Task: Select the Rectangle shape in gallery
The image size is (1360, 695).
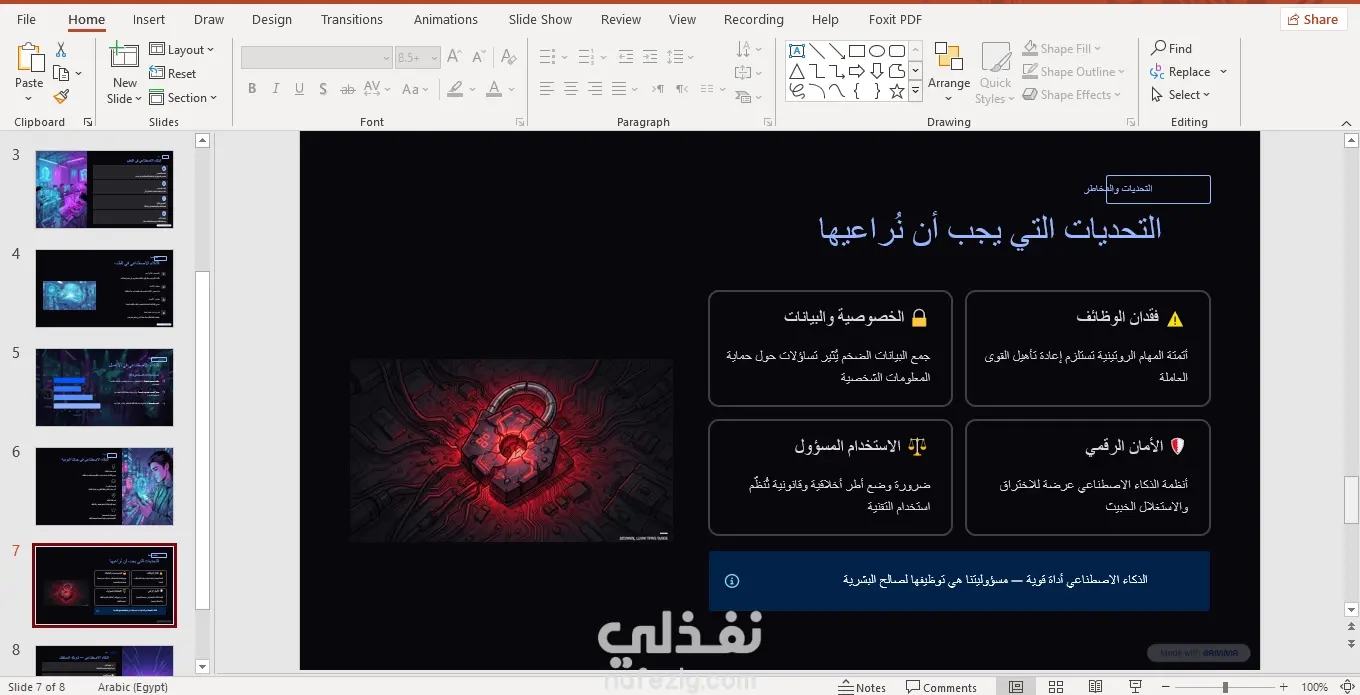Action: pos(857,51)
